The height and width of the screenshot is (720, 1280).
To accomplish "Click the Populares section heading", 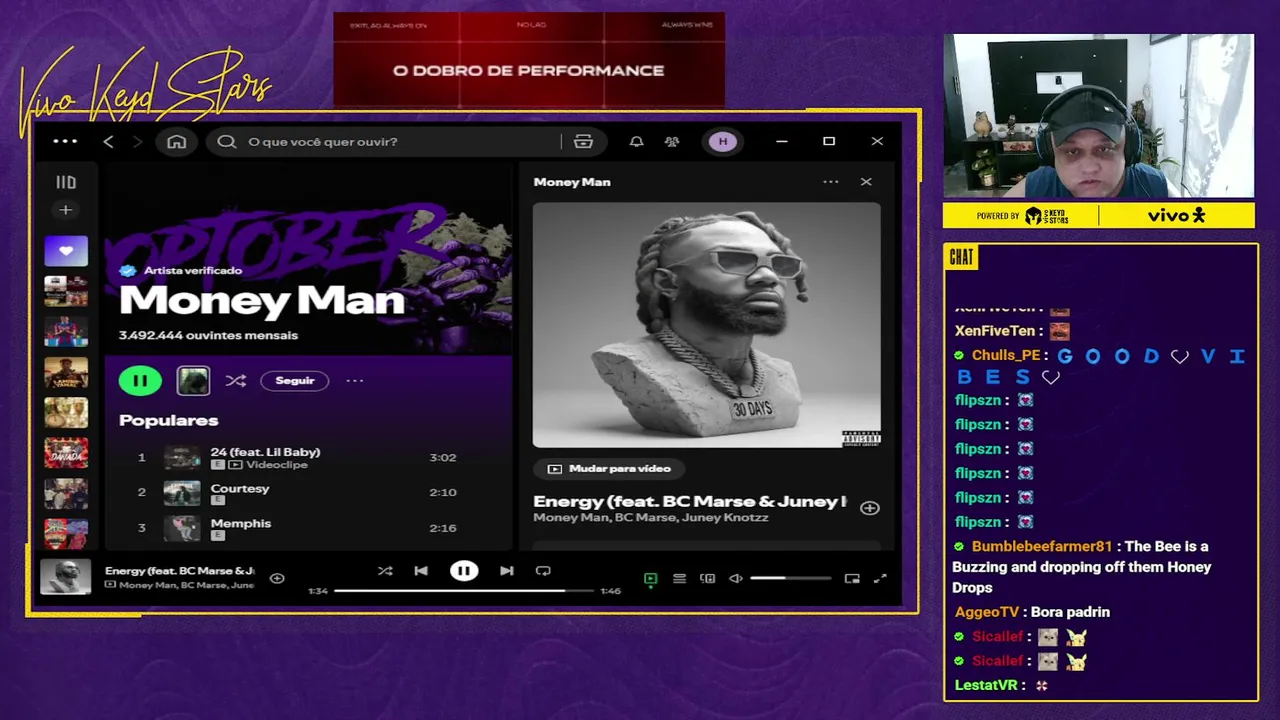I will 168,420.
